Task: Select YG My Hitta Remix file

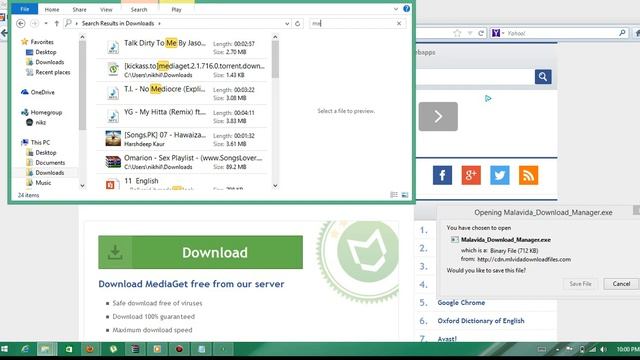Action: pyautogui.click(x=182, y=116)
